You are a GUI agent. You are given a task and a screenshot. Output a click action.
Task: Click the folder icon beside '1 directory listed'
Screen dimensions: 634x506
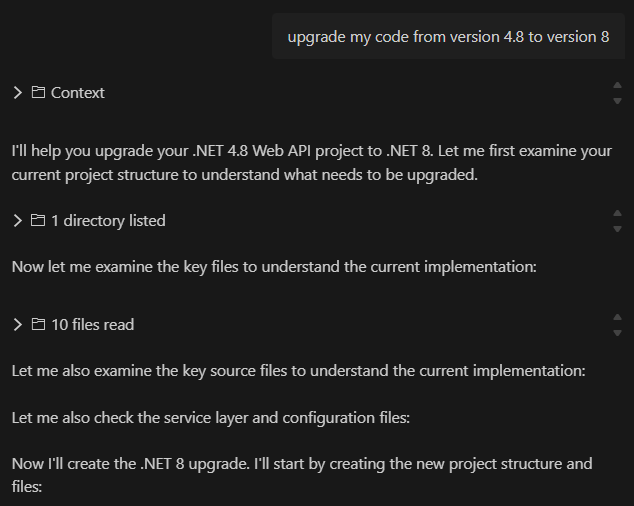(x=38, y=220)
